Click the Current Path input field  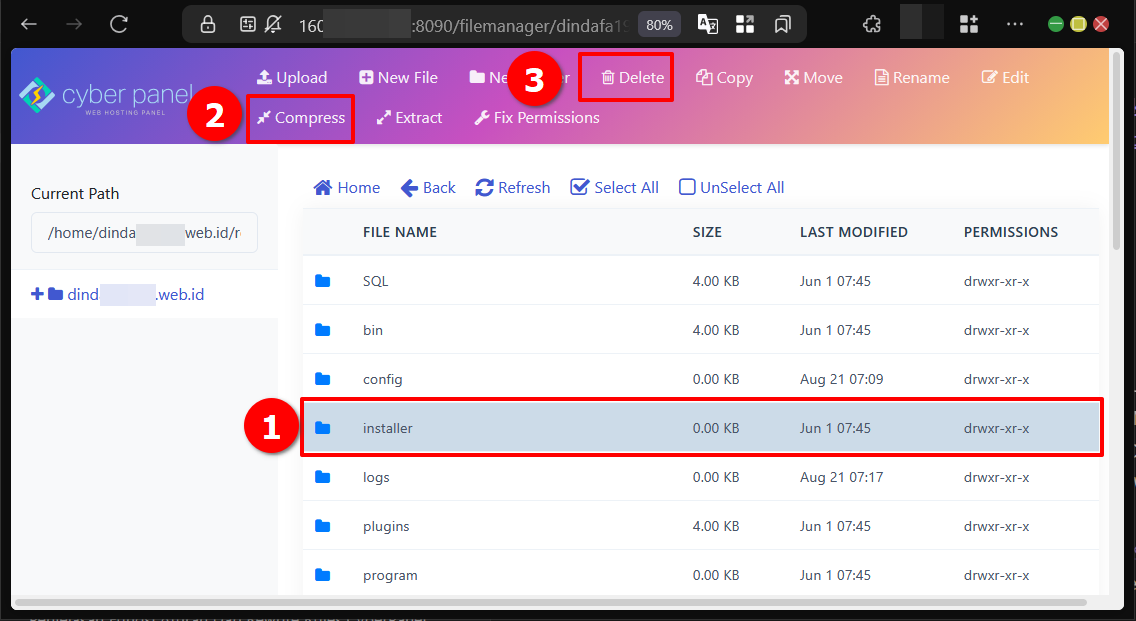pyautogui.click(x=144, y=234)
